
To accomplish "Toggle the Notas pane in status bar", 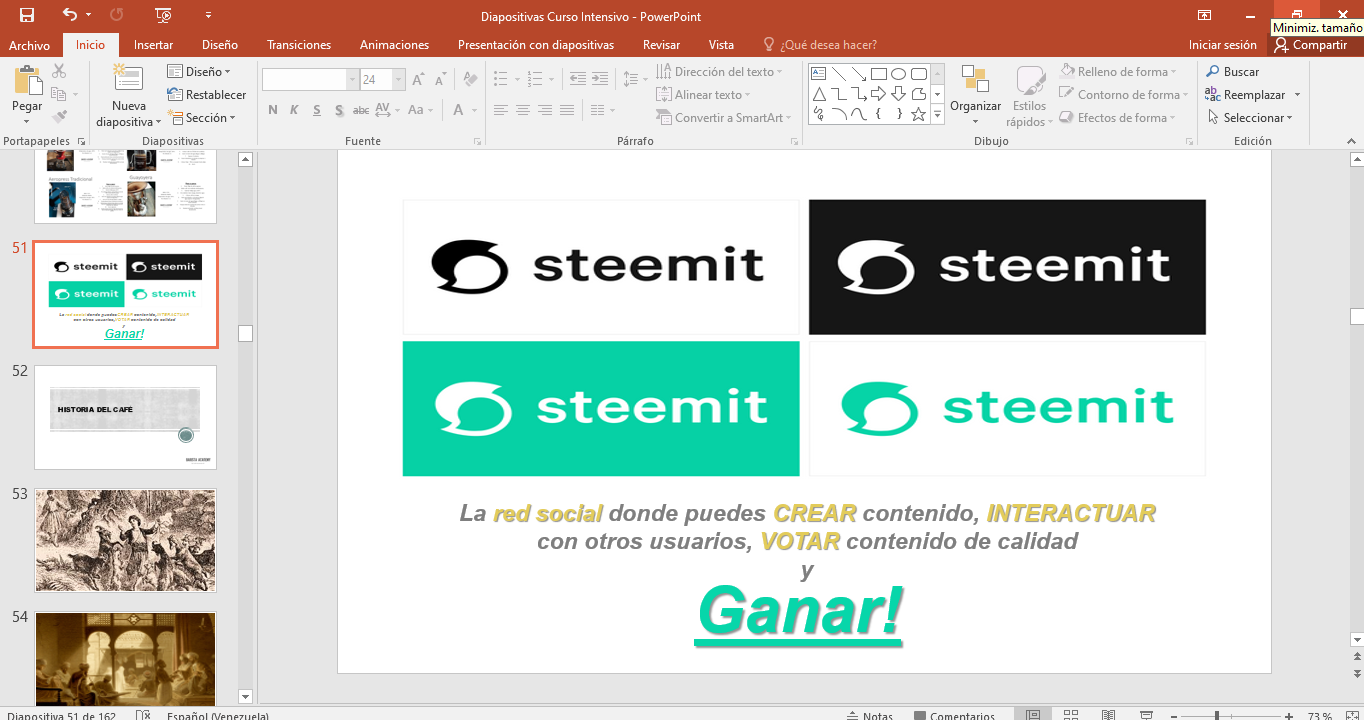I will pos(870,715).
